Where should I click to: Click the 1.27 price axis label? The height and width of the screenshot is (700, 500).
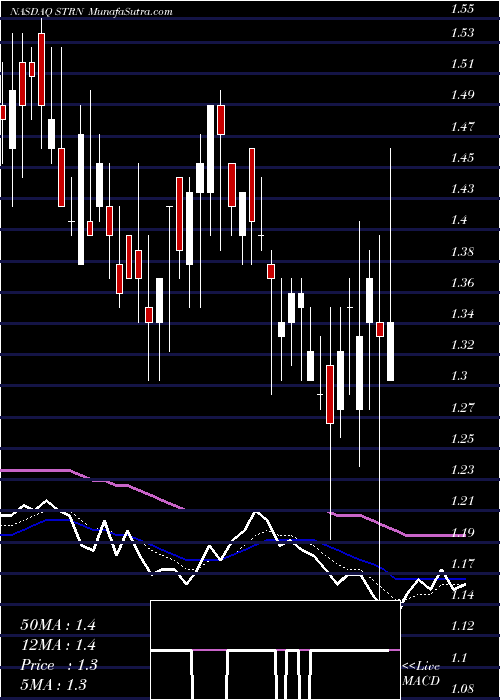click(462, 407)
